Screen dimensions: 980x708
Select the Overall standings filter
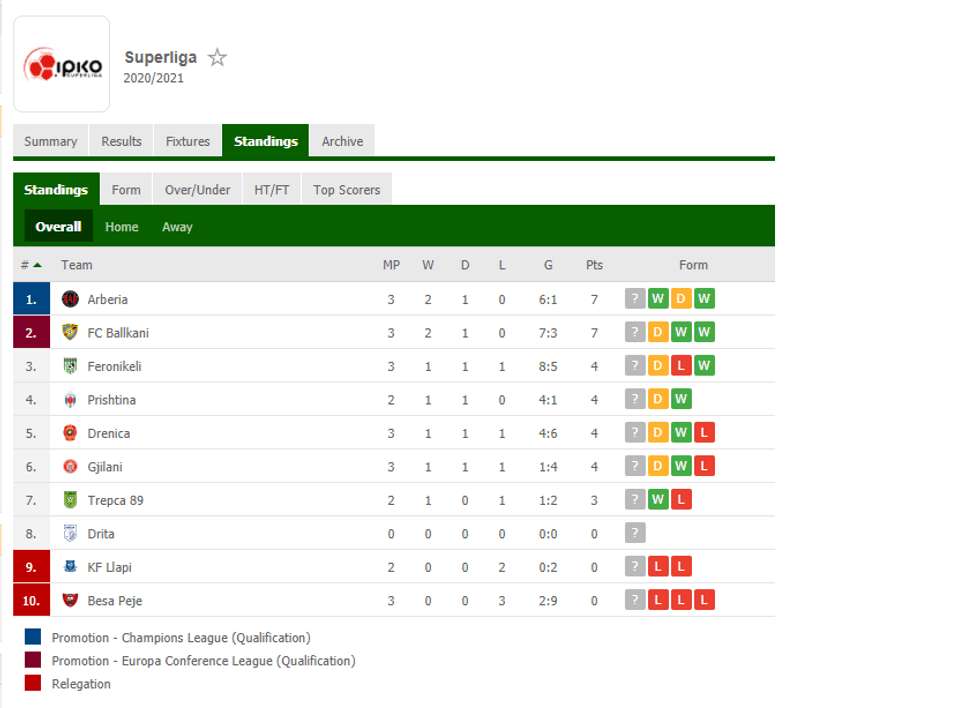tap(58, 227)
